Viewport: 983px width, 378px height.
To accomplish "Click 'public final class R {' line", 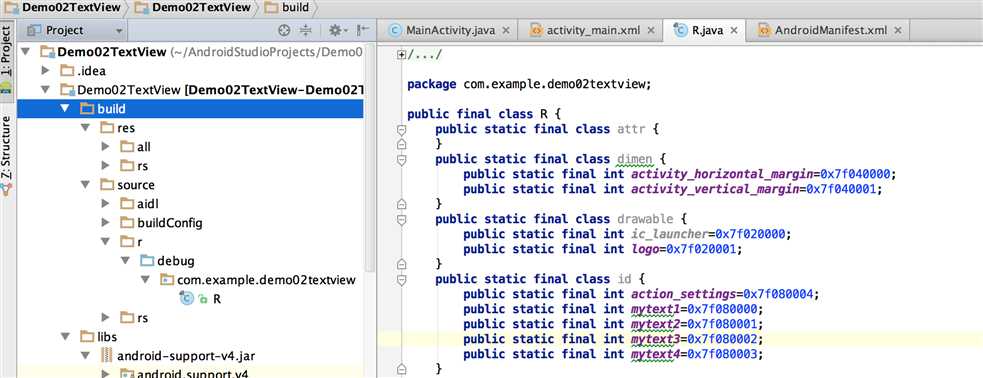I will click(x=483, y=114).
